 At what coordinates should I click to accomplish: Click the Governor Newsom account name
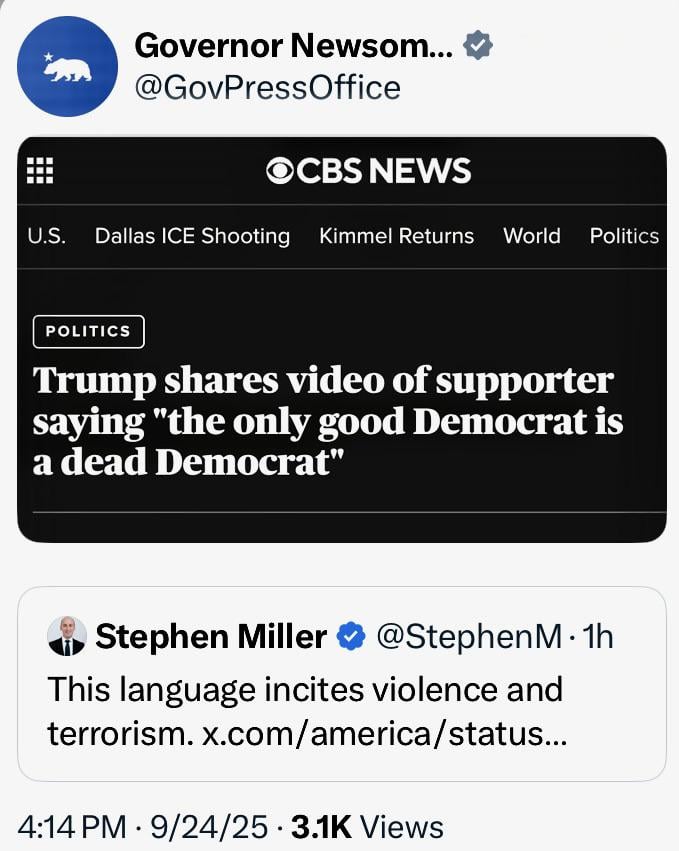pyautogui.click(x=294, y=45)
